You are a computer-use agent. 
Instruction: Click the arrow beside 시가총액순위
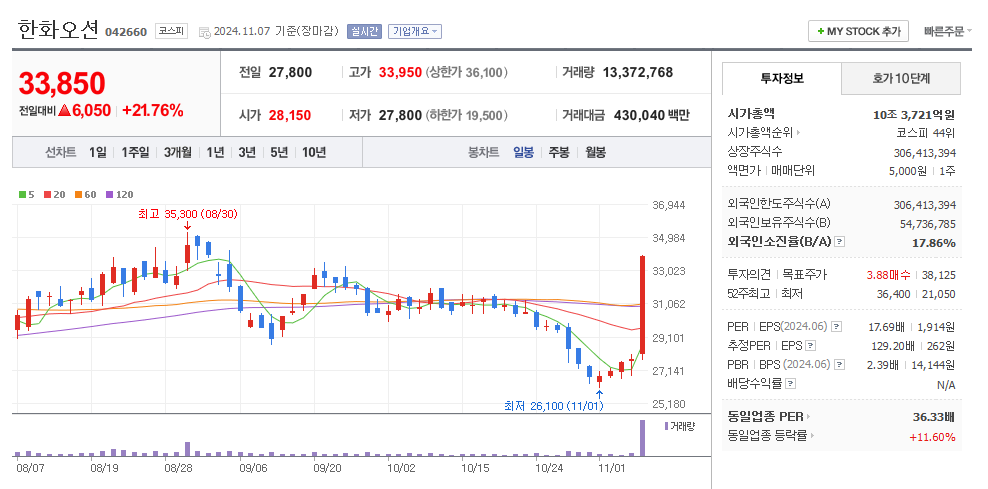click(798, 133)
